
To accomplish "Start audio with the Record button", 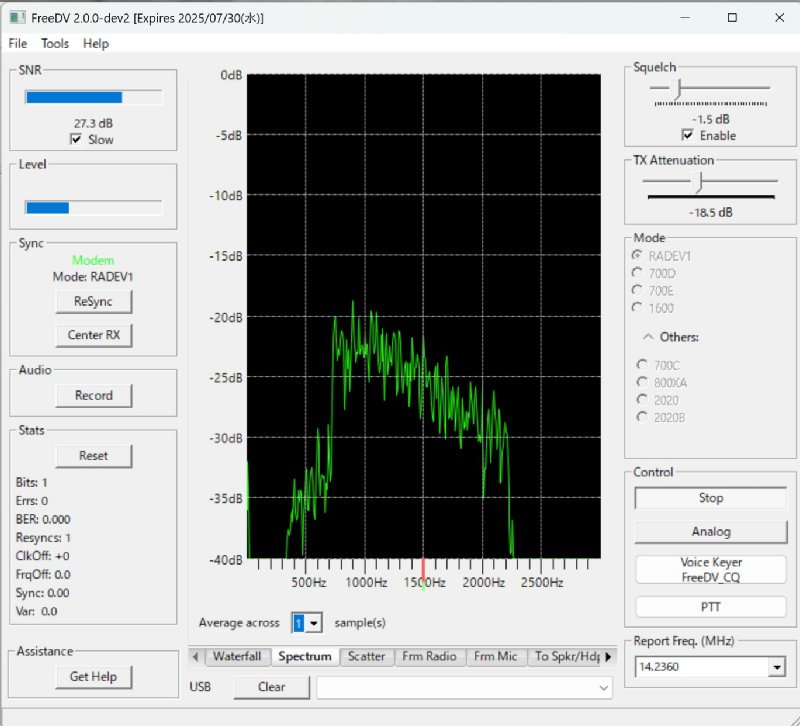I will [x=93, y=395].
